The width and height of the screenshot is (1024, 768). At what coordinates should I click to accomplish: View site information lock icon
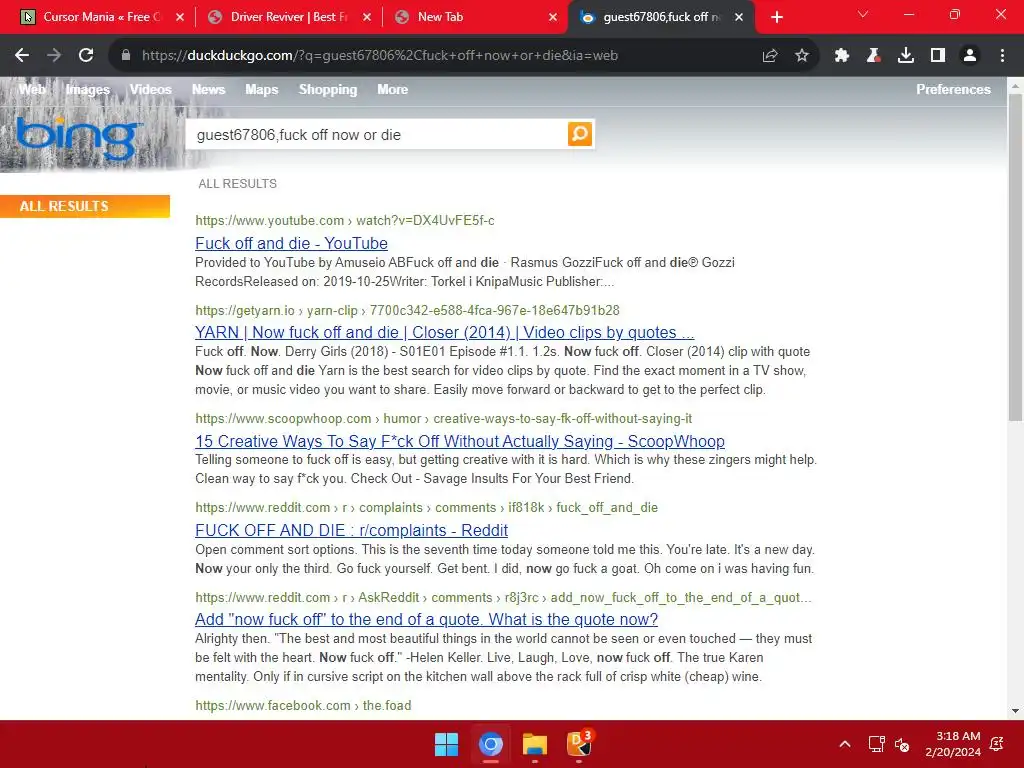[x=126, y=56]
